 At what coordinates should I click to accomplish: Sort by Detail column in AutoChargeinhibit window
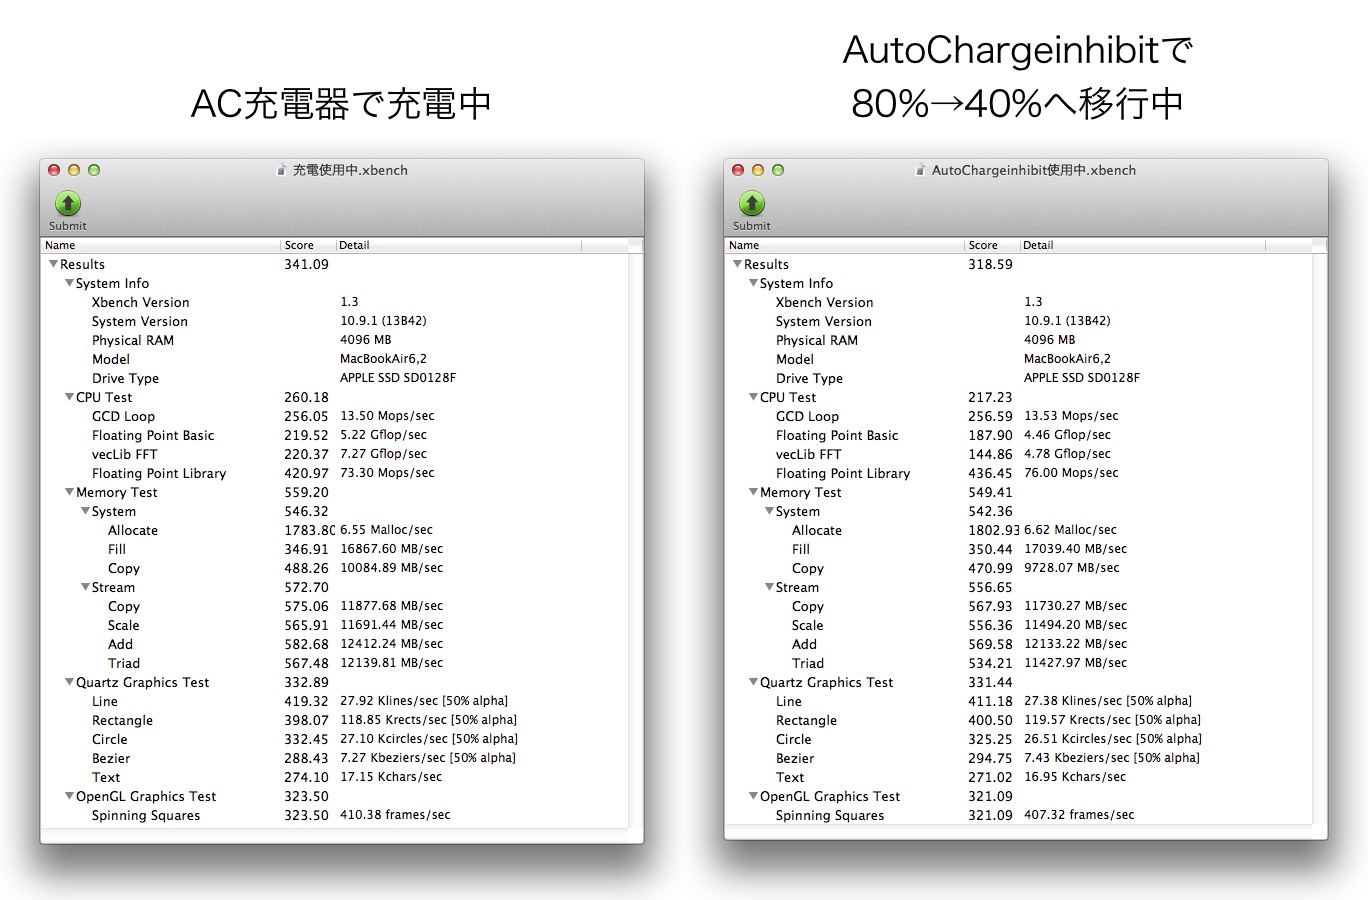[1142, 245]
